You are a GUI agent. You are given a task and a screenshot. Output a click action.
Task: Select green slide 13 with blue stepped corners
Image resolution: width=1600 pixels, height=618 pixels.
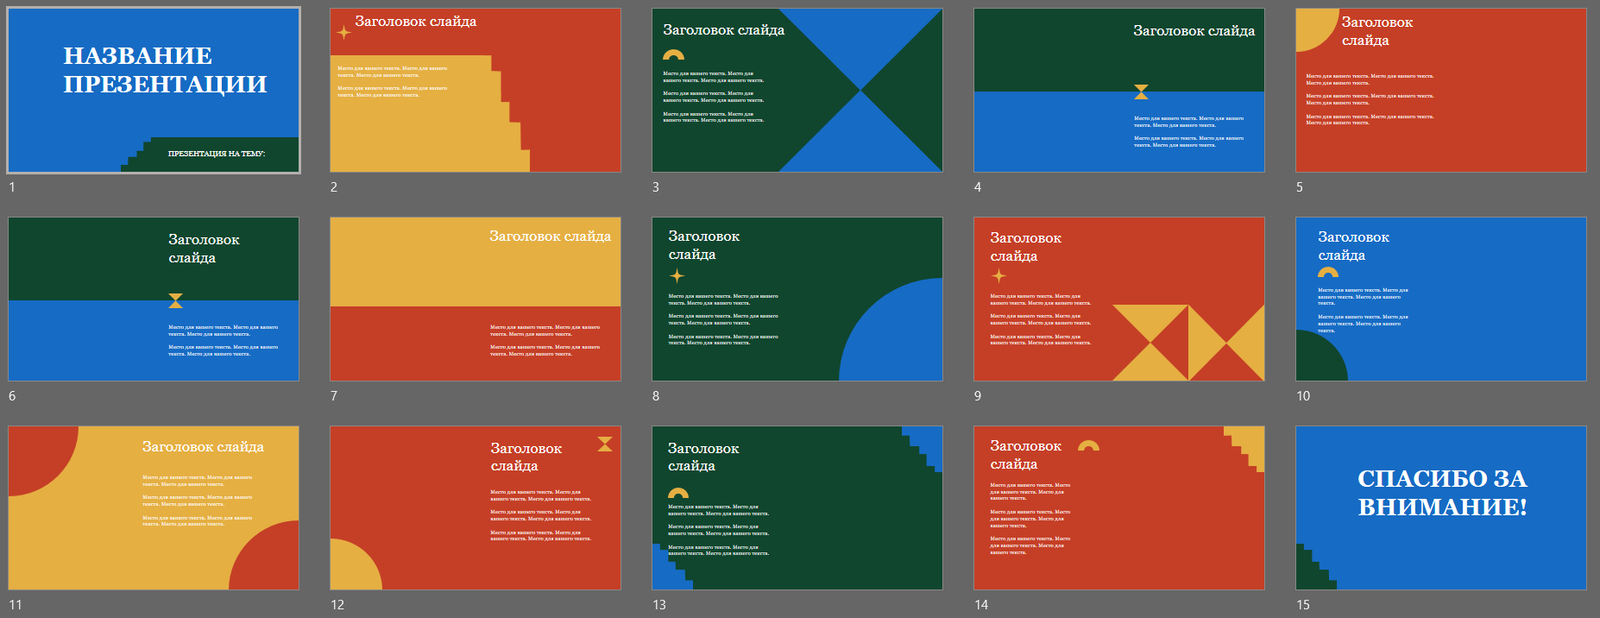pyautogui.click(x=797, y=508)
